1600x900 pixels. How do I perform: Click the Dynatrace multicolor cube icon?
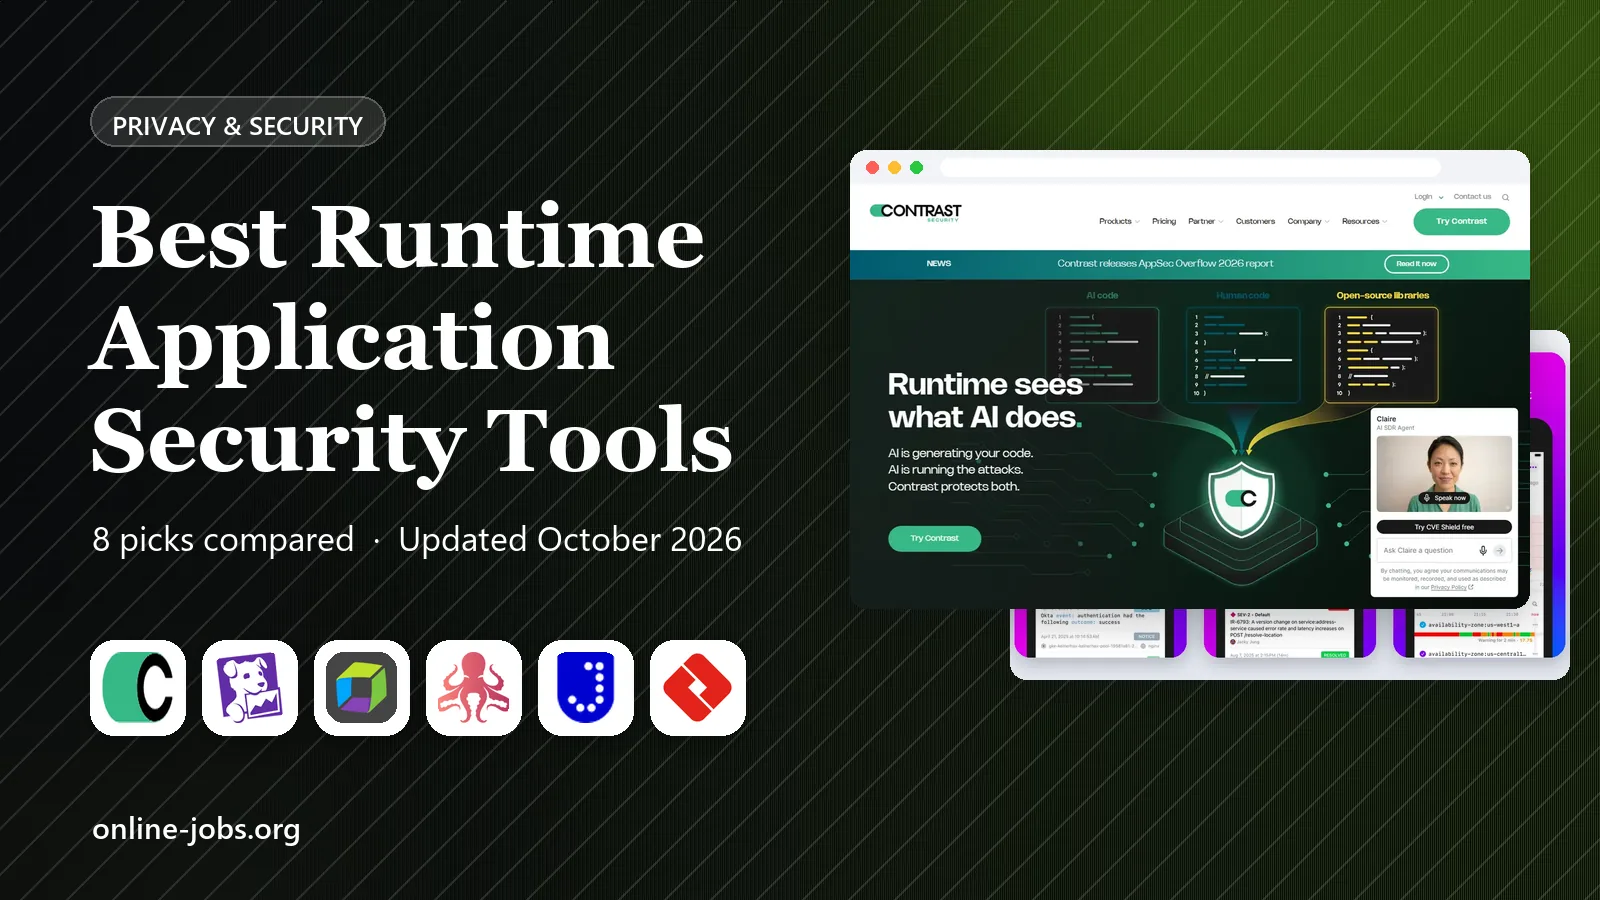tap(362, 688)
